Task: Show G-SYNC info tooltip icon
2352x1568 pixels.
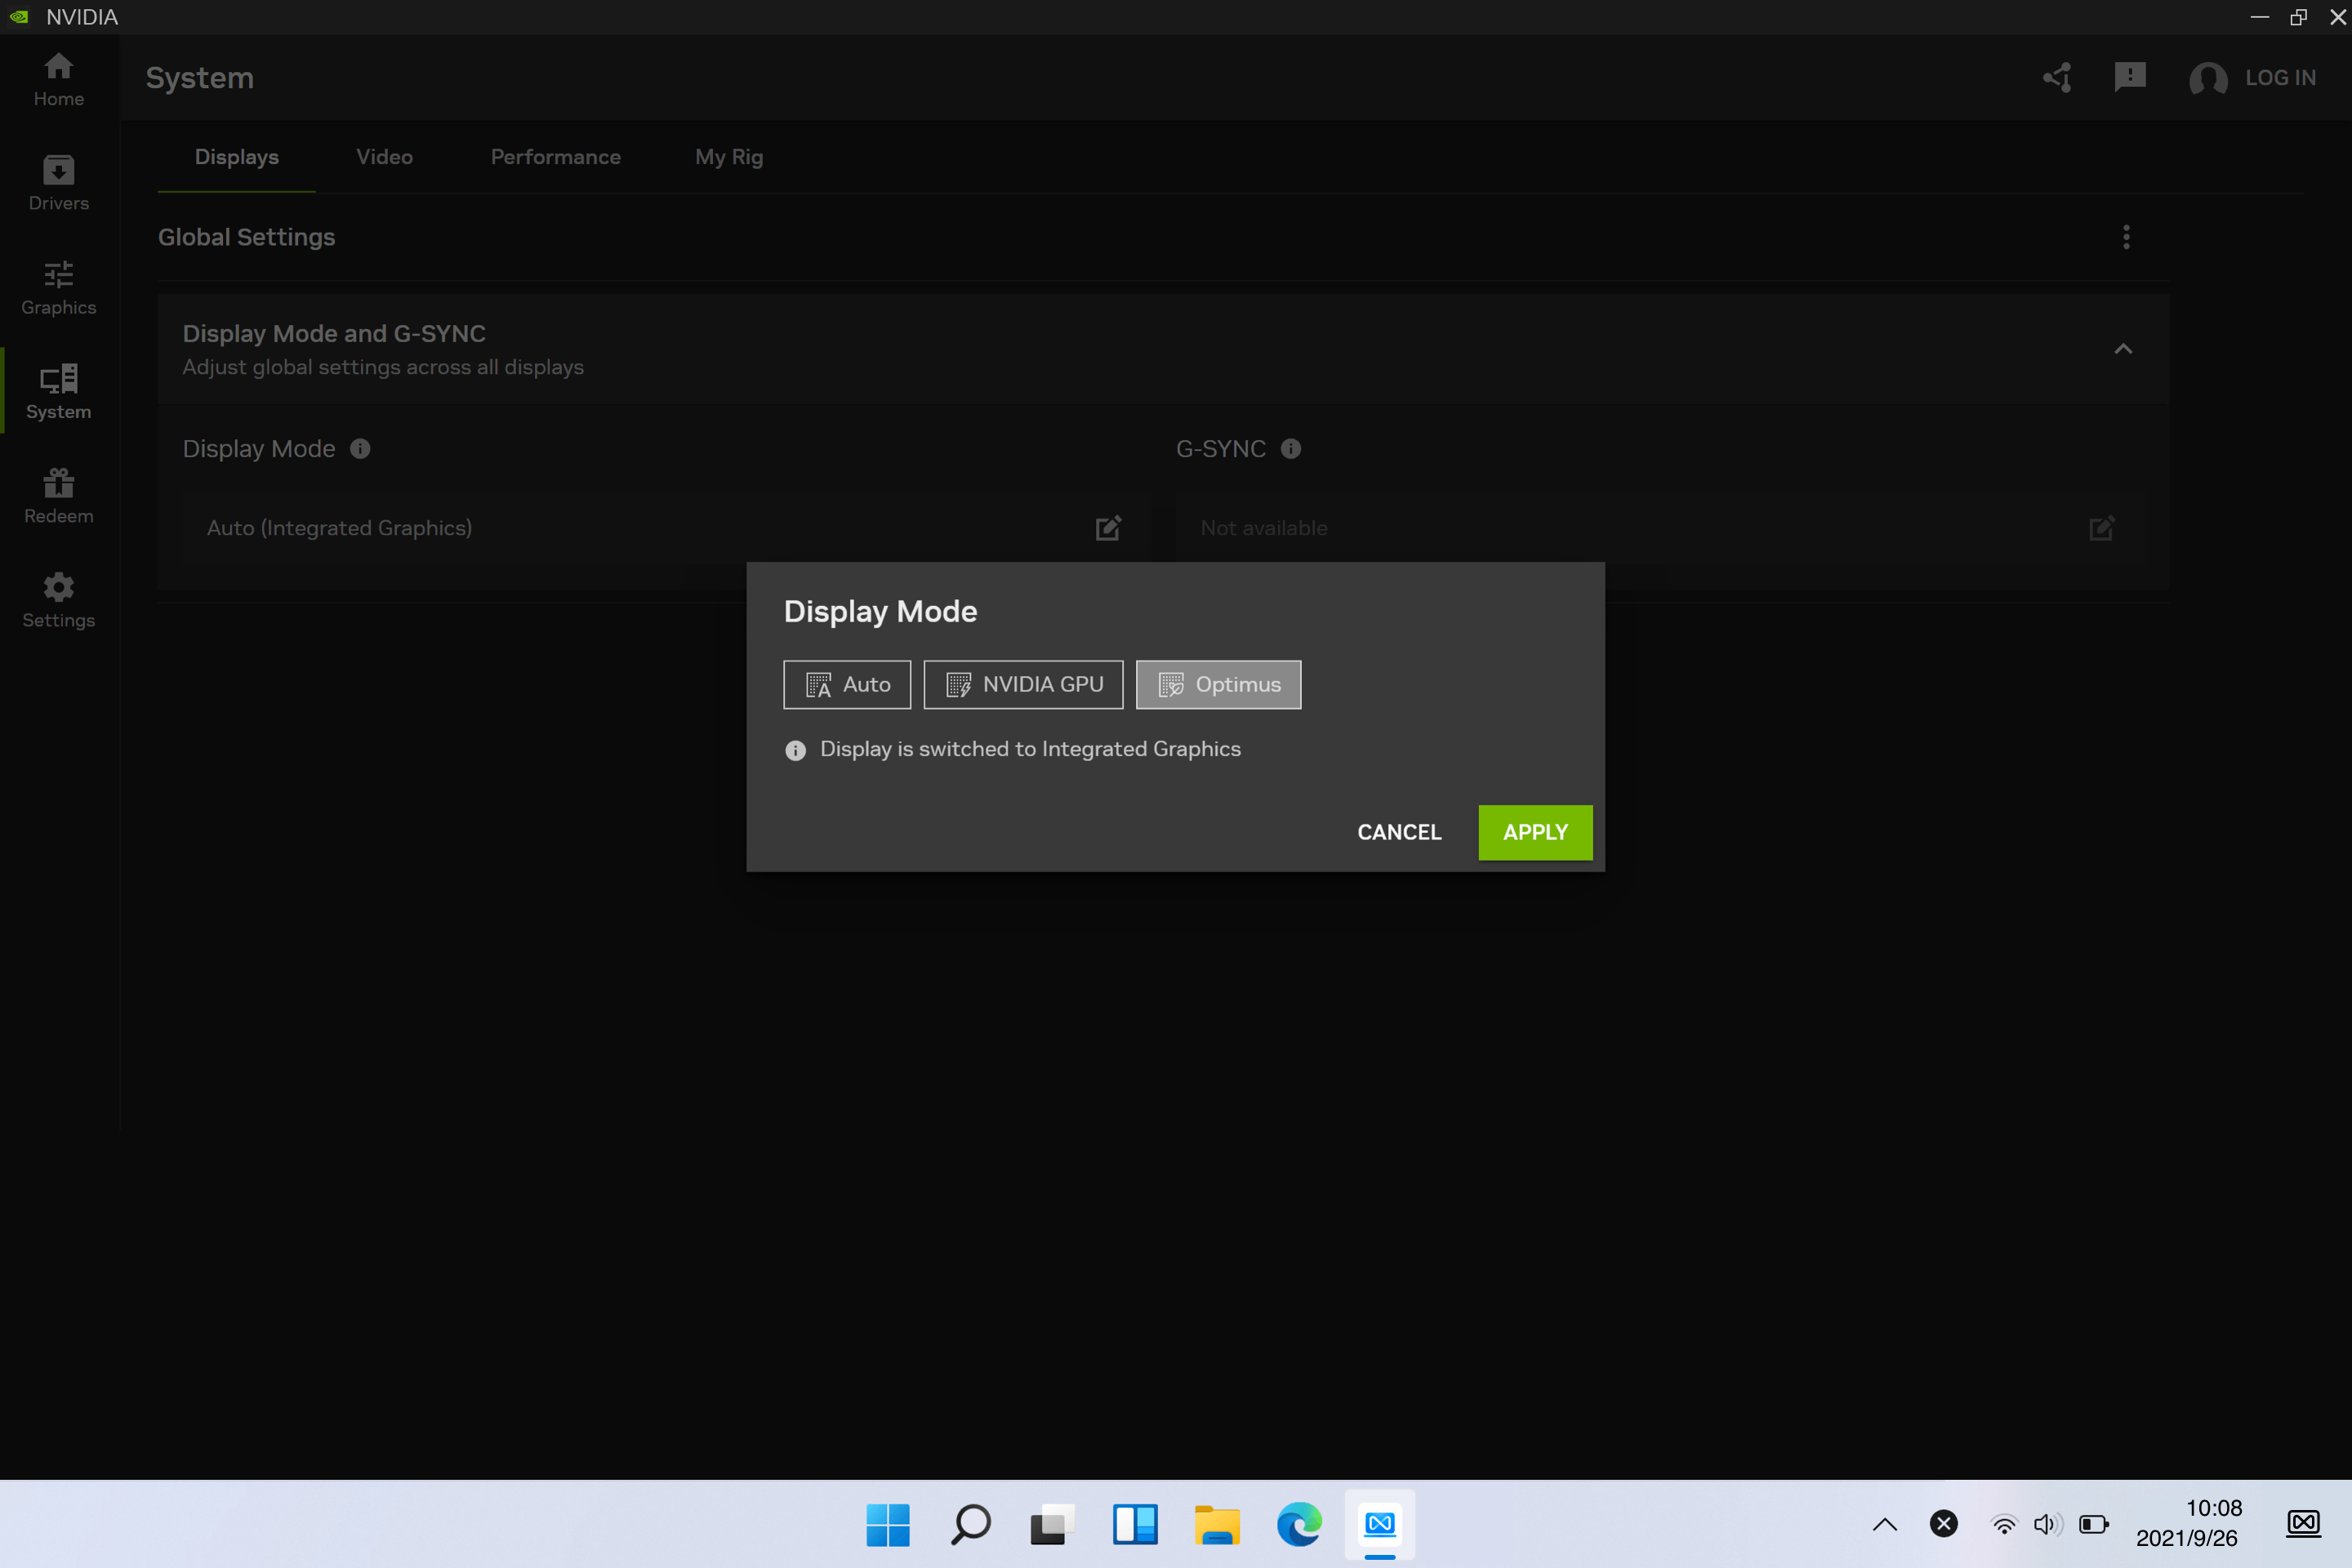Action: pyautogui.click(x=1291, y=449)
